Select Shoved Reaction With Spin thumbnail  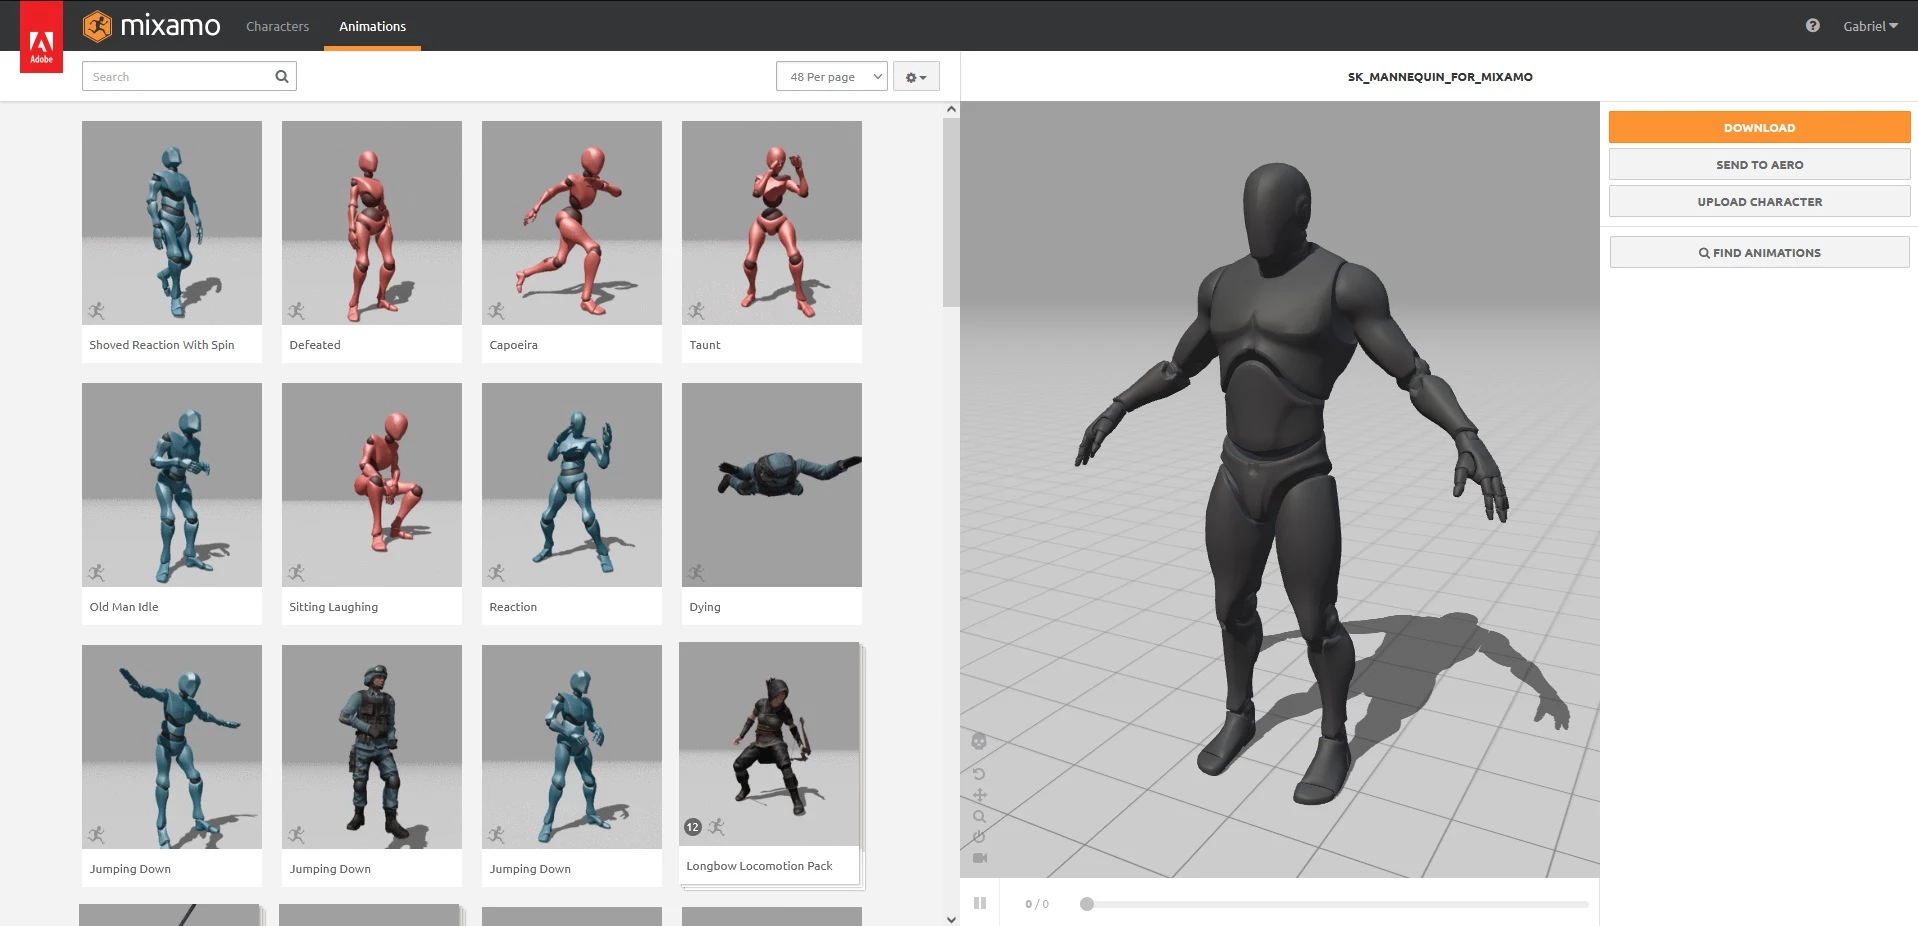pos(172,223)
